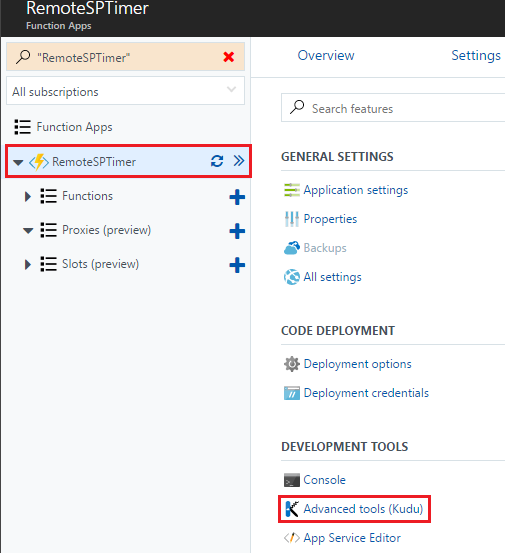Collapse the RemoteSPTimer app tree
Screen dimensions: 505x553
[x=18, y=162]
